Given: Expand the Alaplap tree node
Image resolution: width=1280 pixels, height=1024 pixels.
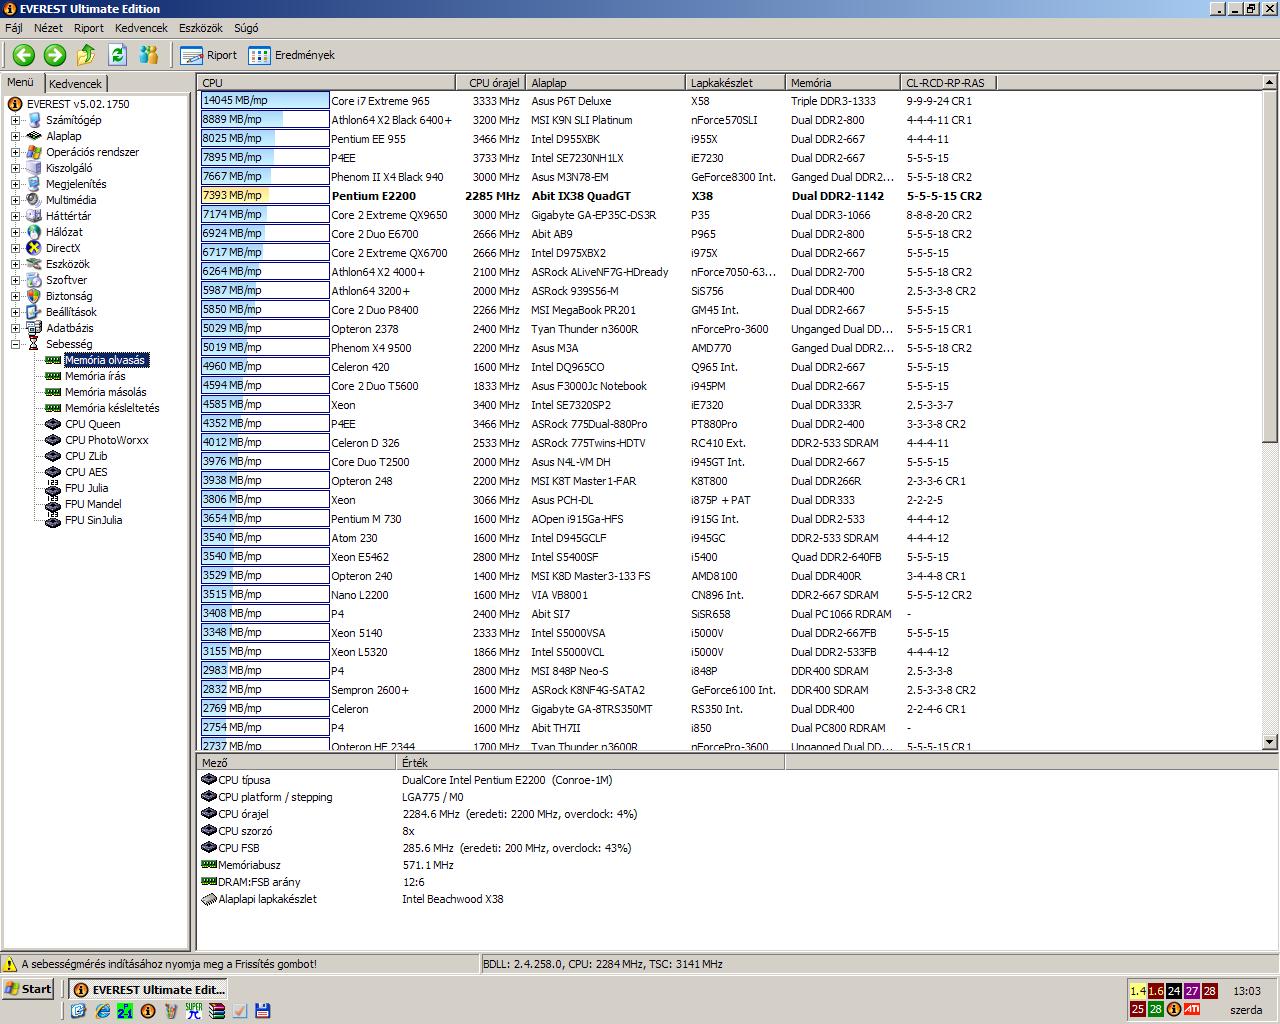Looking at the screenshot, I should [x=16, y=136].
